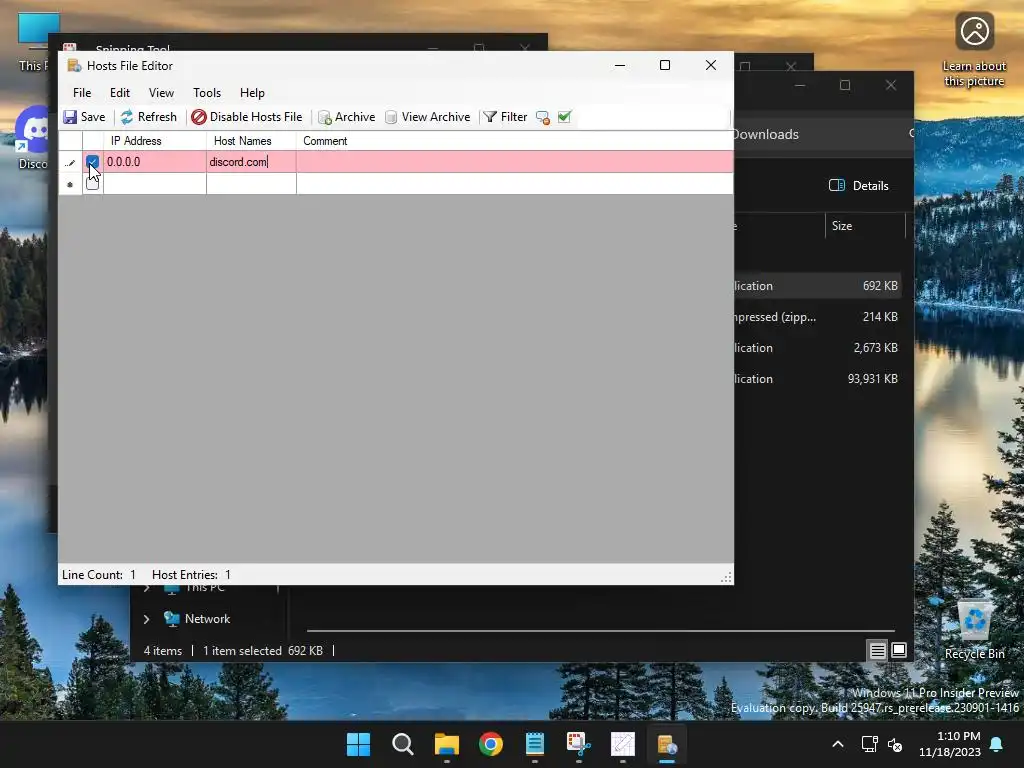Click the Save toolbar button
The height and width of the screenshot is (768, 1024).
84,117
